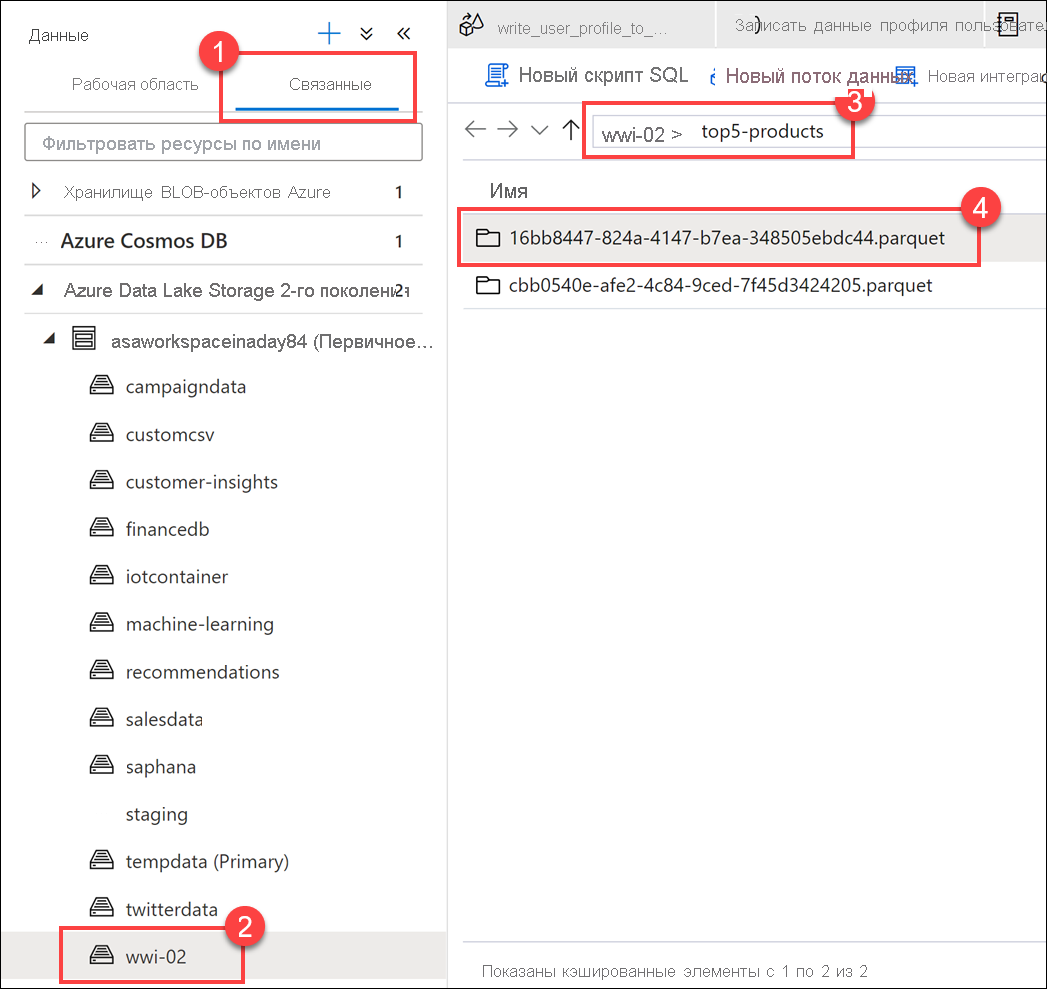Click the customer-insights container icon
The width and height of the screenshot is (1047, 989).
click(101, 480)
